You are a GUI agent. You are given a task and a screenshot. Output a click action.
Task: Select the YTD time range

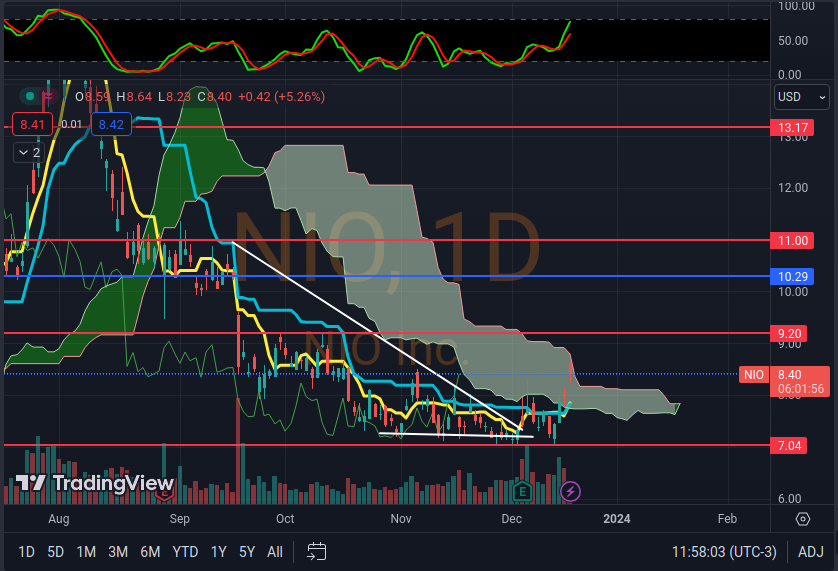[x=185, y=552]
